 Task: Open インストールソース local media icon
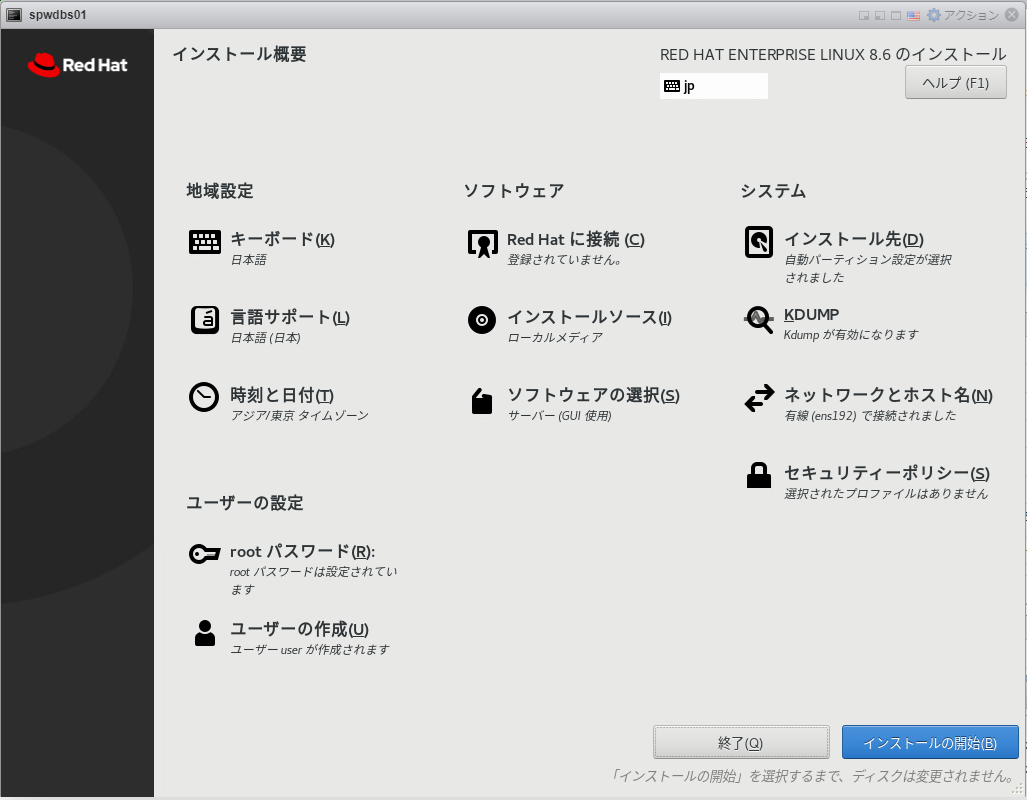(x=481, y=321)
